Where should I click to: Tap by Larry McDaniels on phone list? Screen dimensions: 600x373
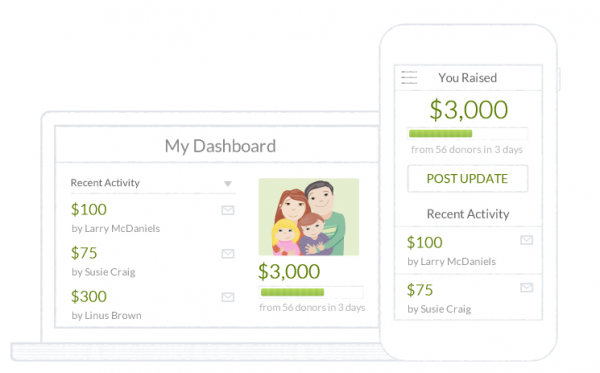coord(452,262)
